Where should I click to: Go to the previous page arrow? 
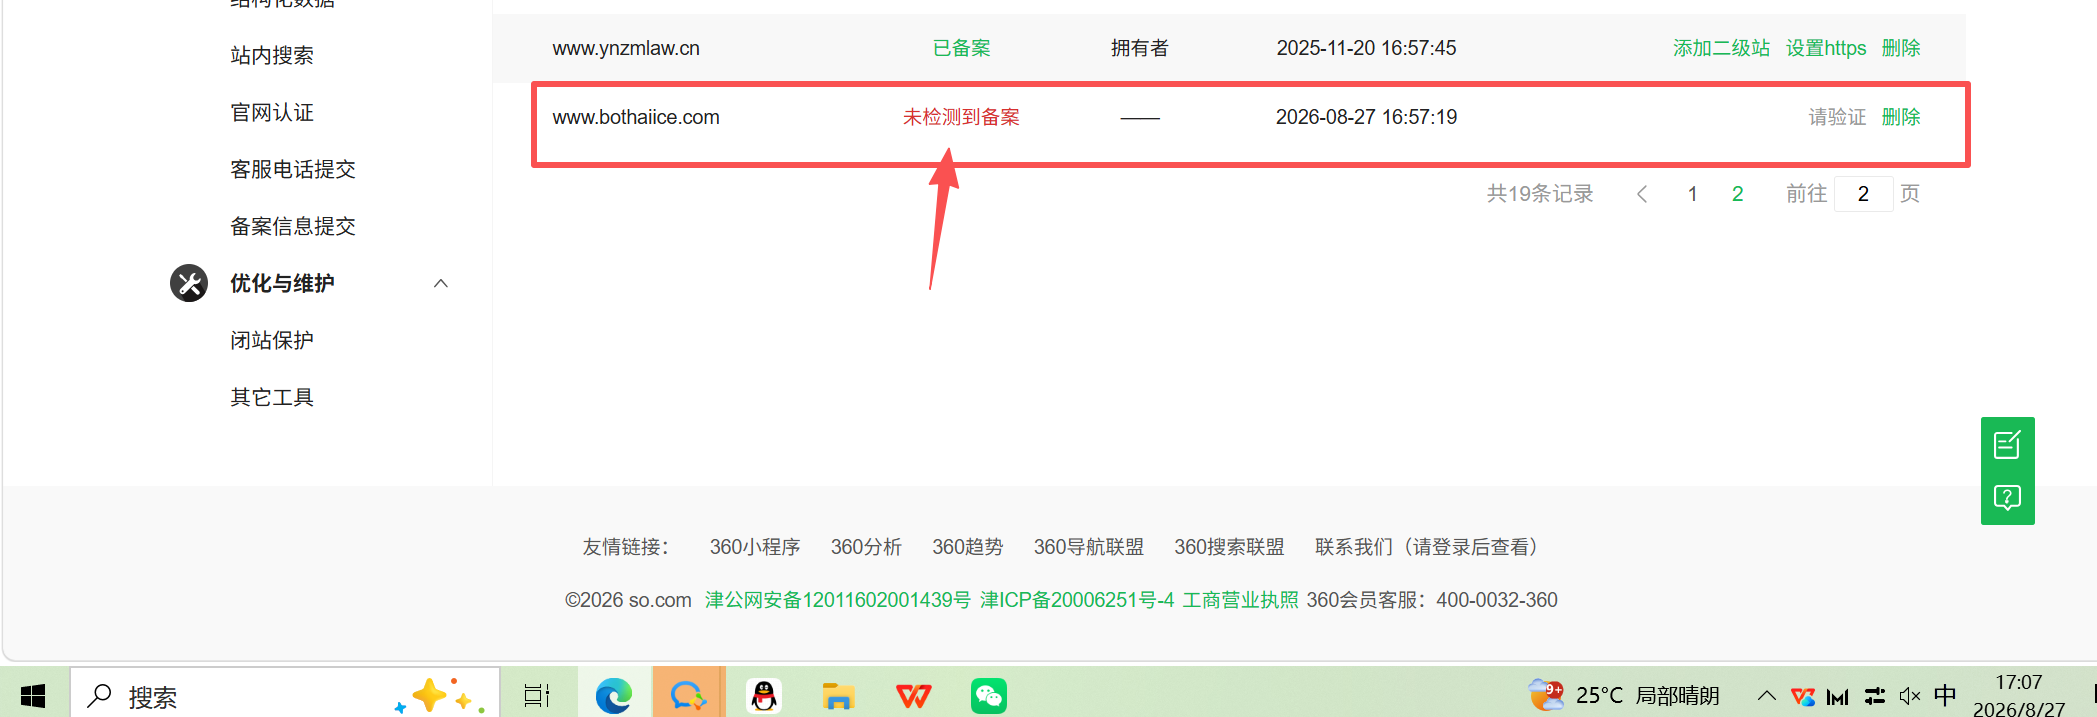1642,194
